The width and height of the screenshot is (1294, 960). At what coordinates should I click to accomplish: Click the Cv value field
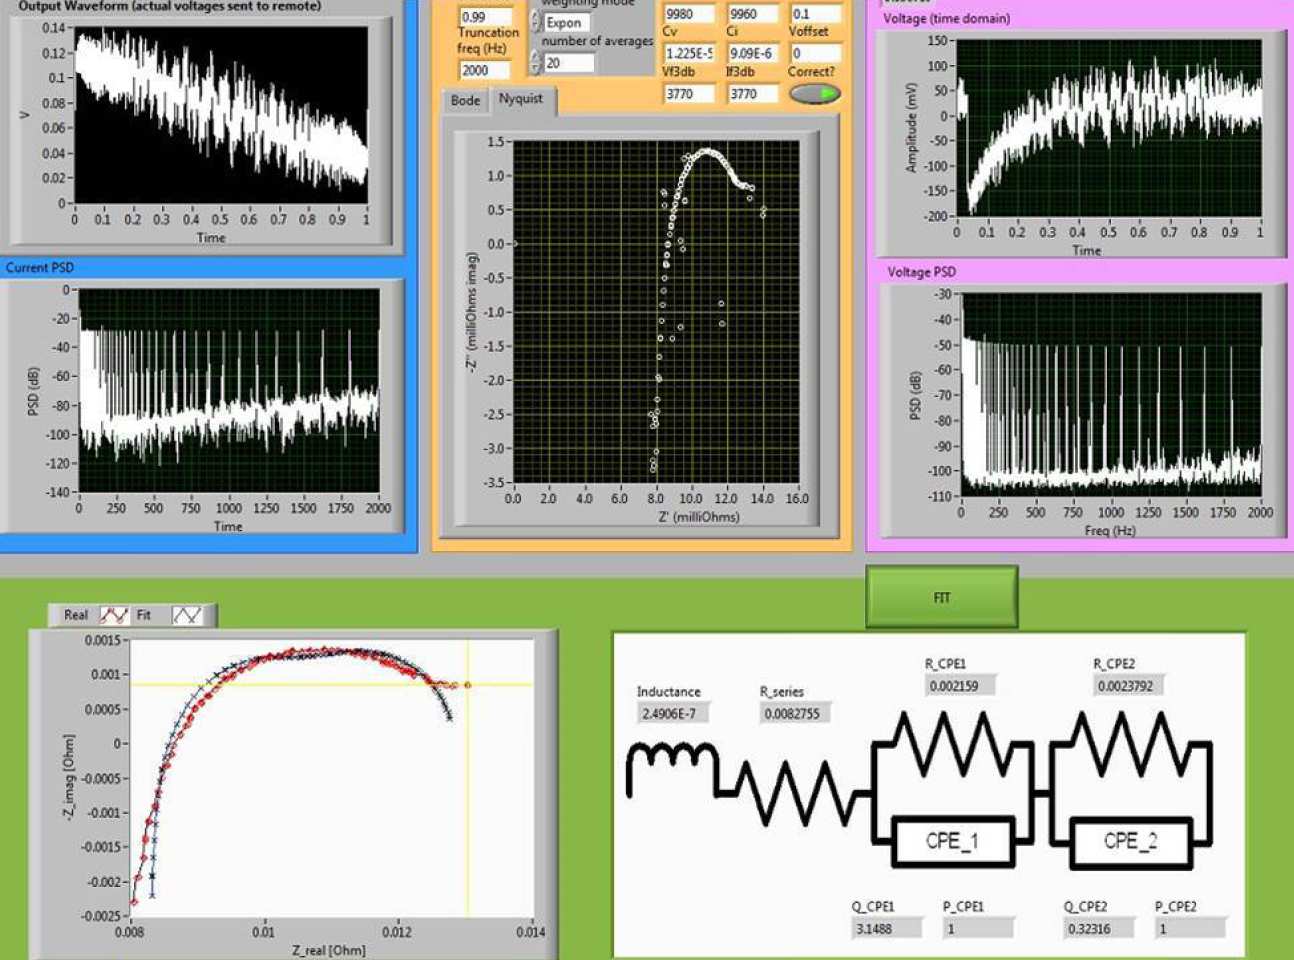pos(689,53)
